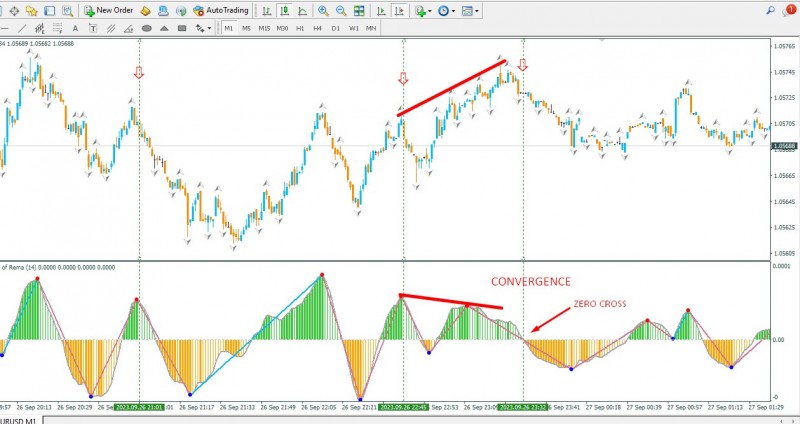This screenshot has height=424, width=800.
Task: Switch to line chart display
Action: (x=303, y=10)
